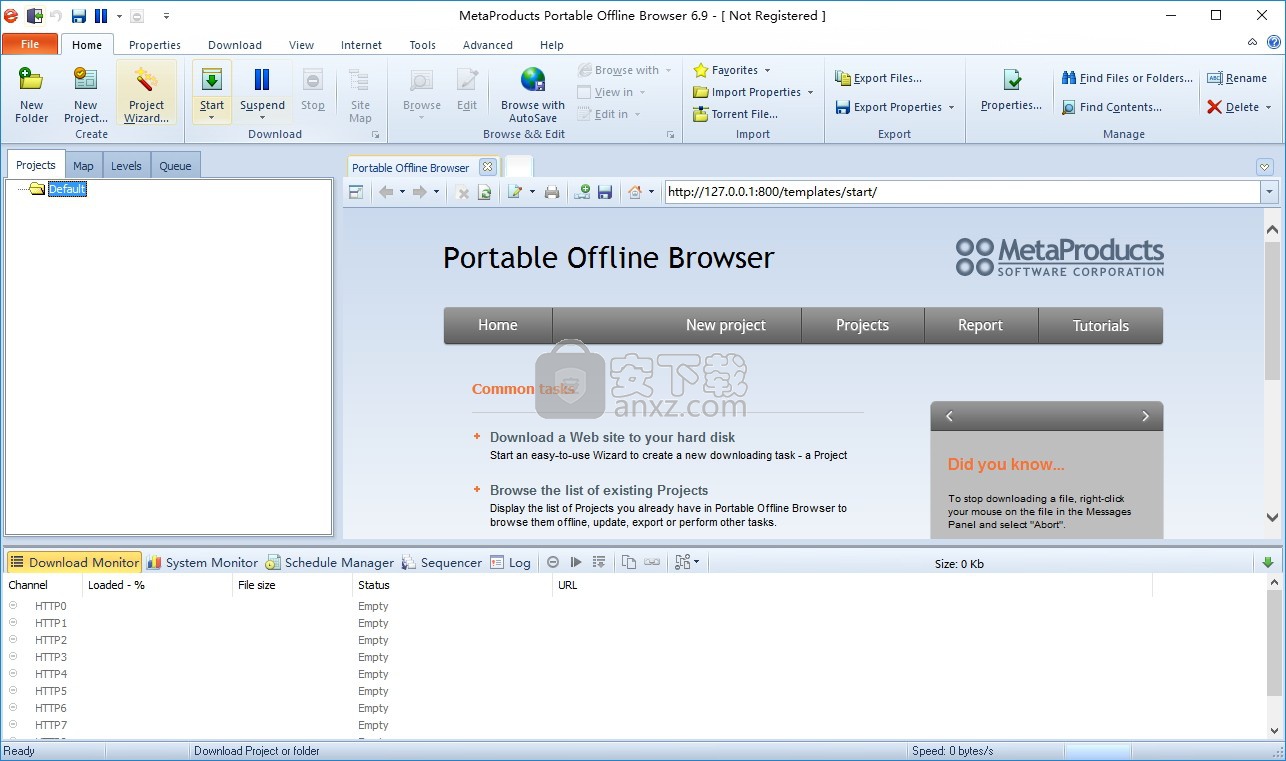1286x761 pixels.
Task: Open the Log tab
Action: (x=509, y=563)
